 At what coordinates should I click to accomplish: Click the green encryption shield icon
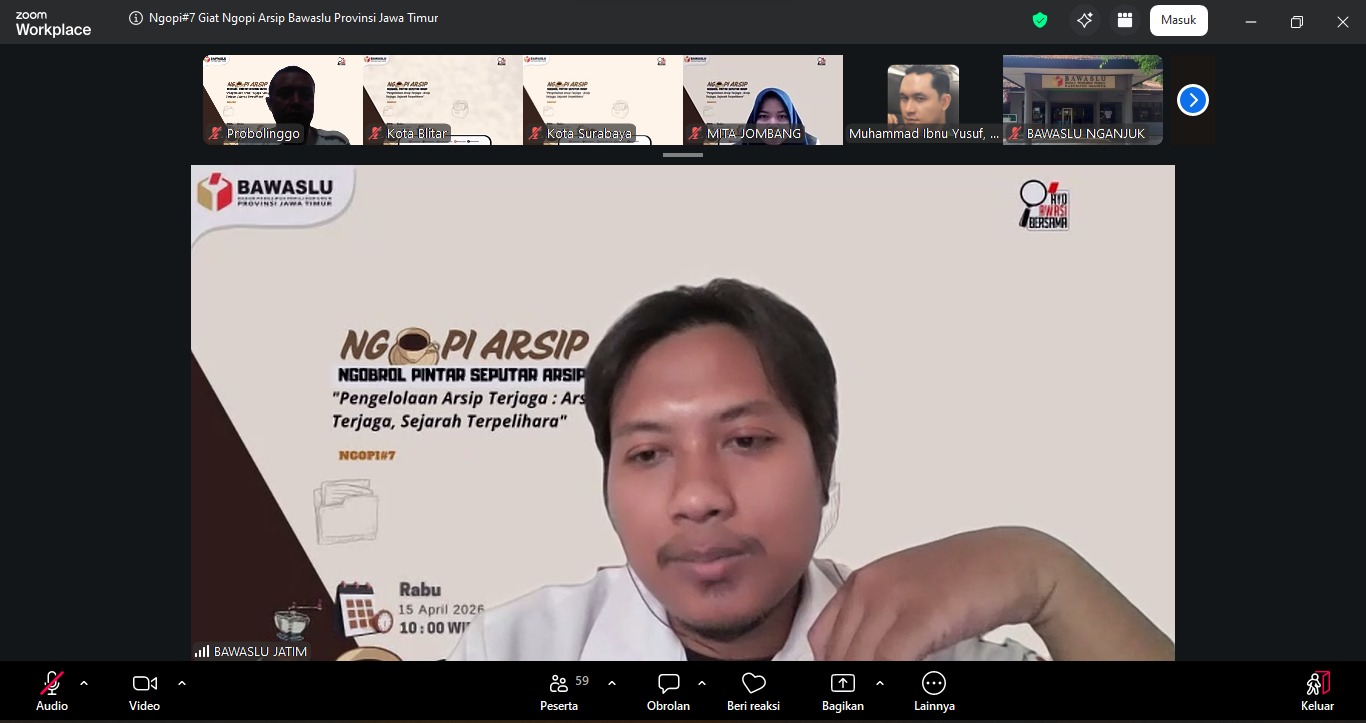coord(1040,20)
